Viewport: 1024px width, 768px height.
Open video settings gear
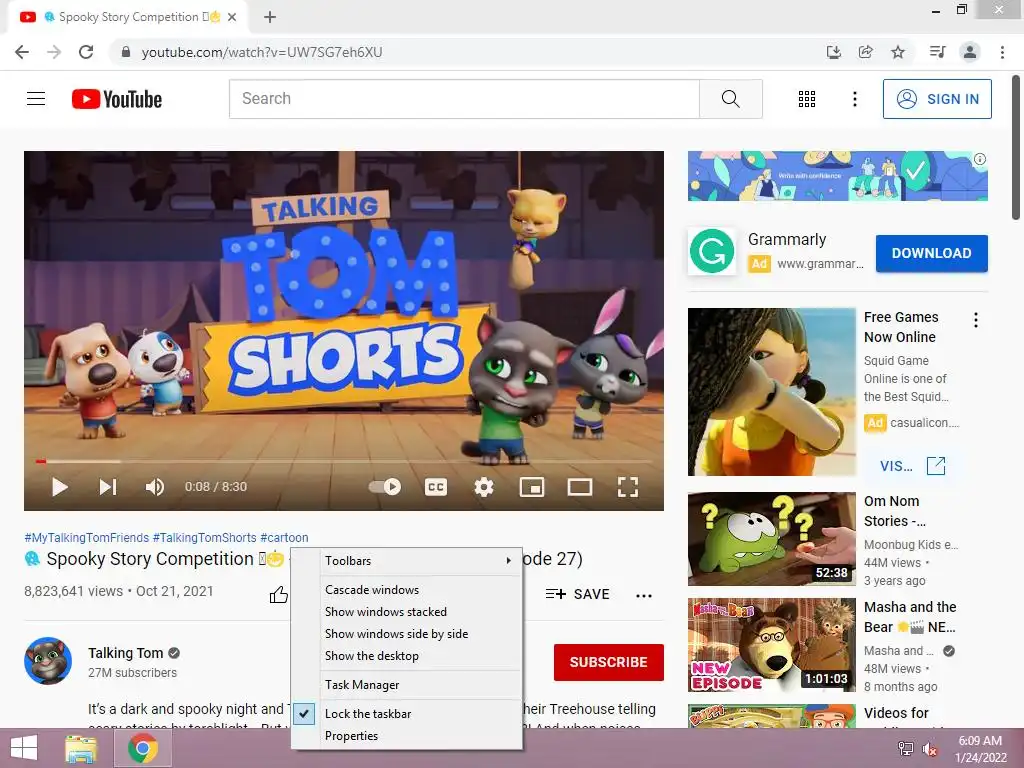point(484,487)
